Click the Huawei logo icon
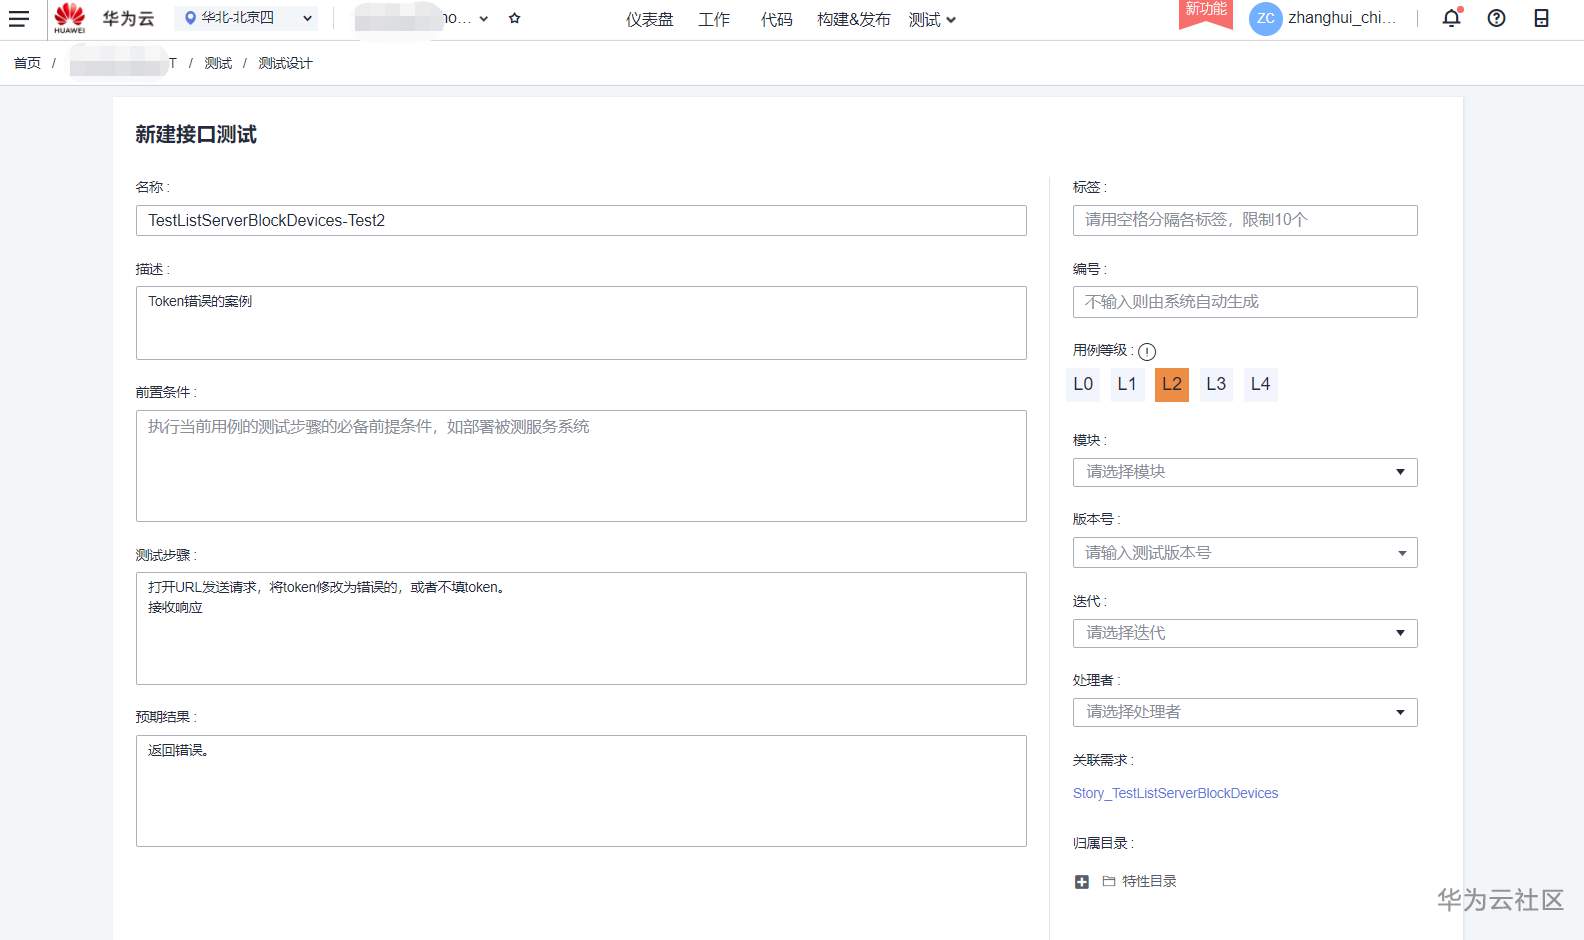This screenshot has height=940, width=1584. click(x=70, y=18)
